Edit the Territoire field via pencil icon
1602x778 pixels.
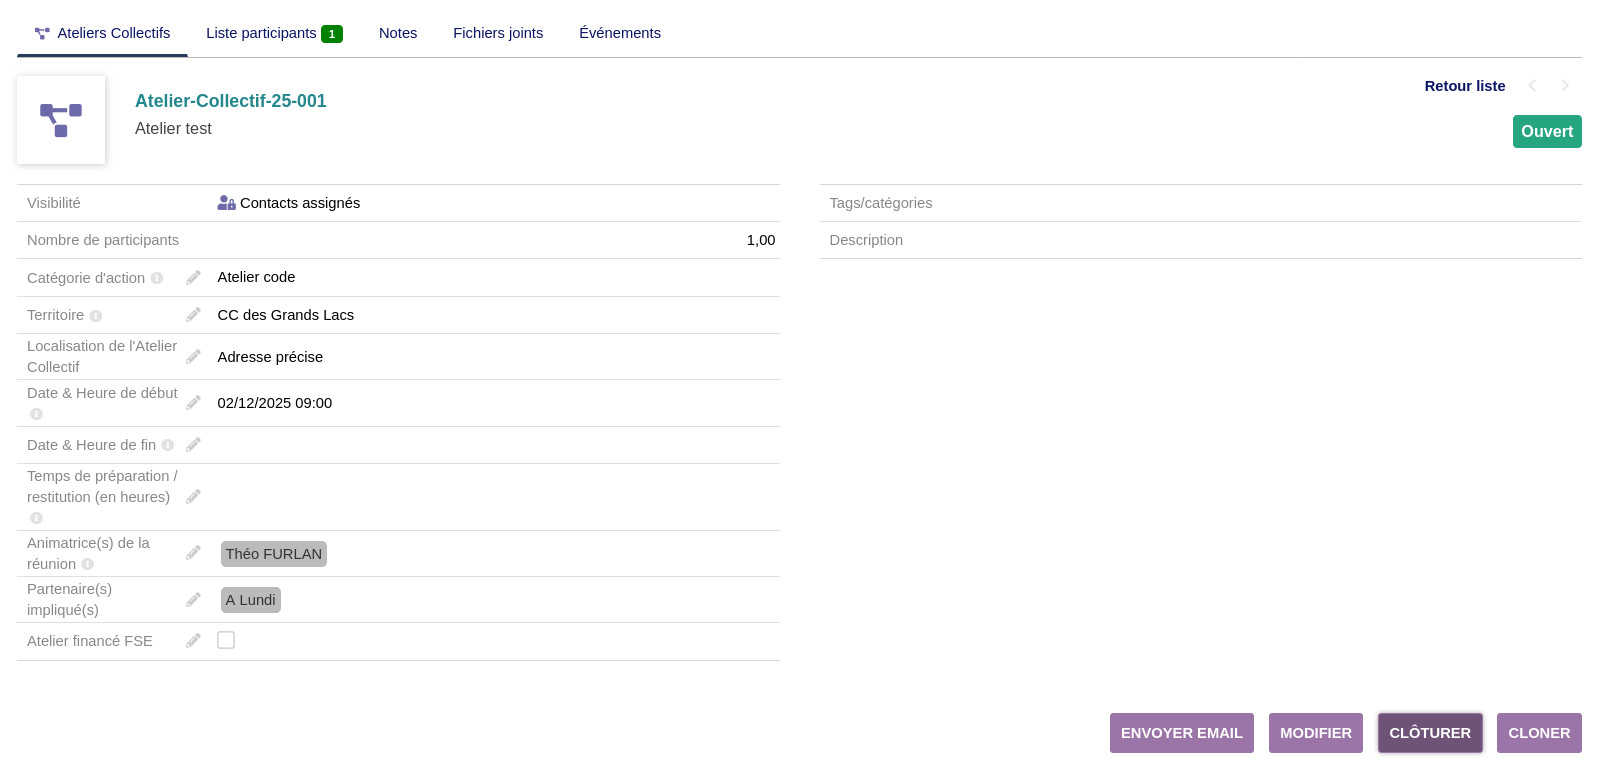click(193, 315)
